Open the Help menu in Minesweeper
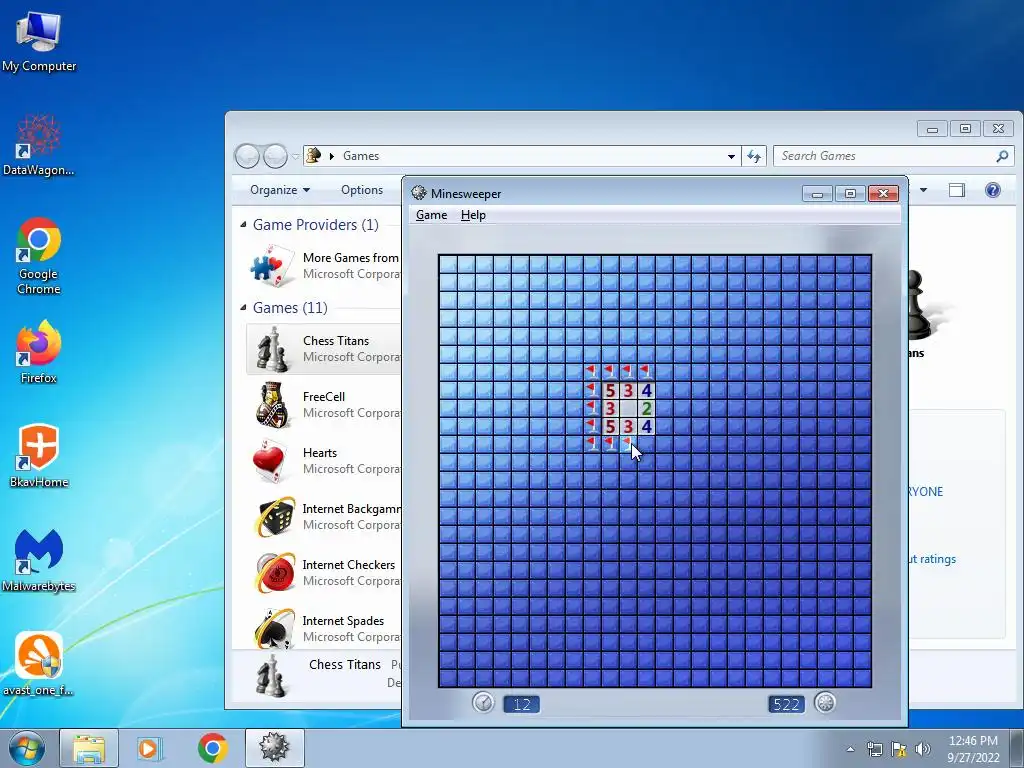 click(x=473, y=215)
